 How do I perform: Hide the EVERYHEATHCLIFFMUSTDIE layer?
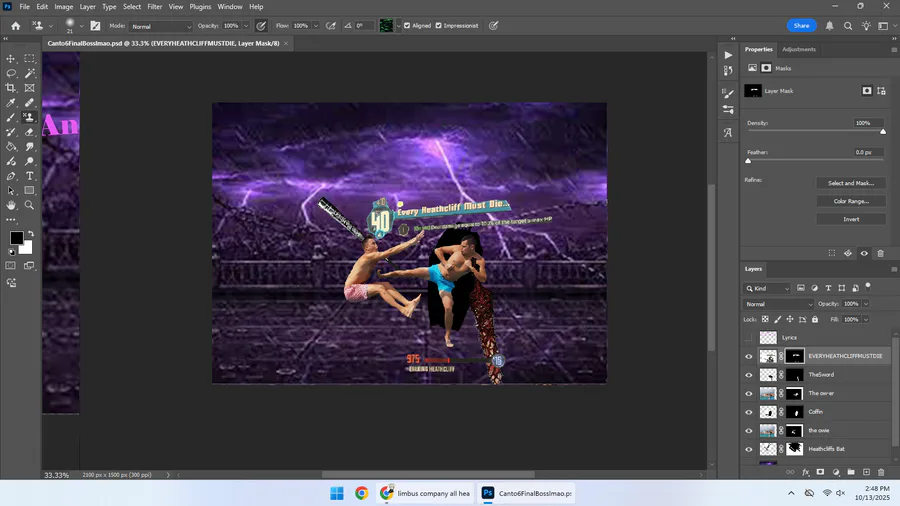[748, 356]
